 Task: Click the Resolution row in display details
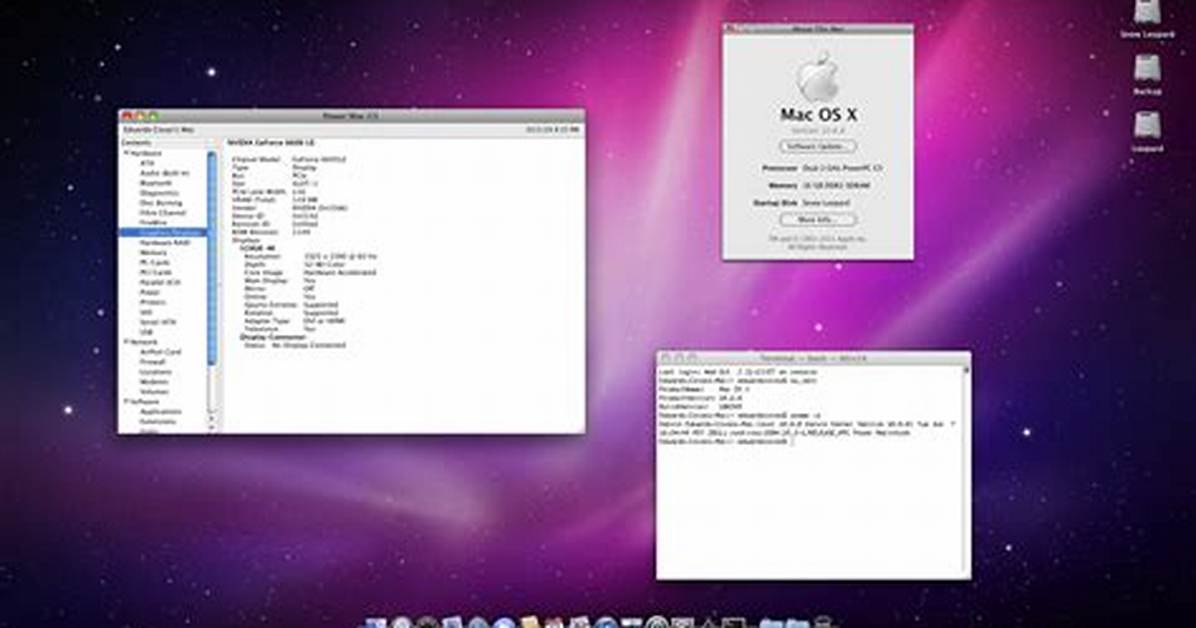pos(310,256)
